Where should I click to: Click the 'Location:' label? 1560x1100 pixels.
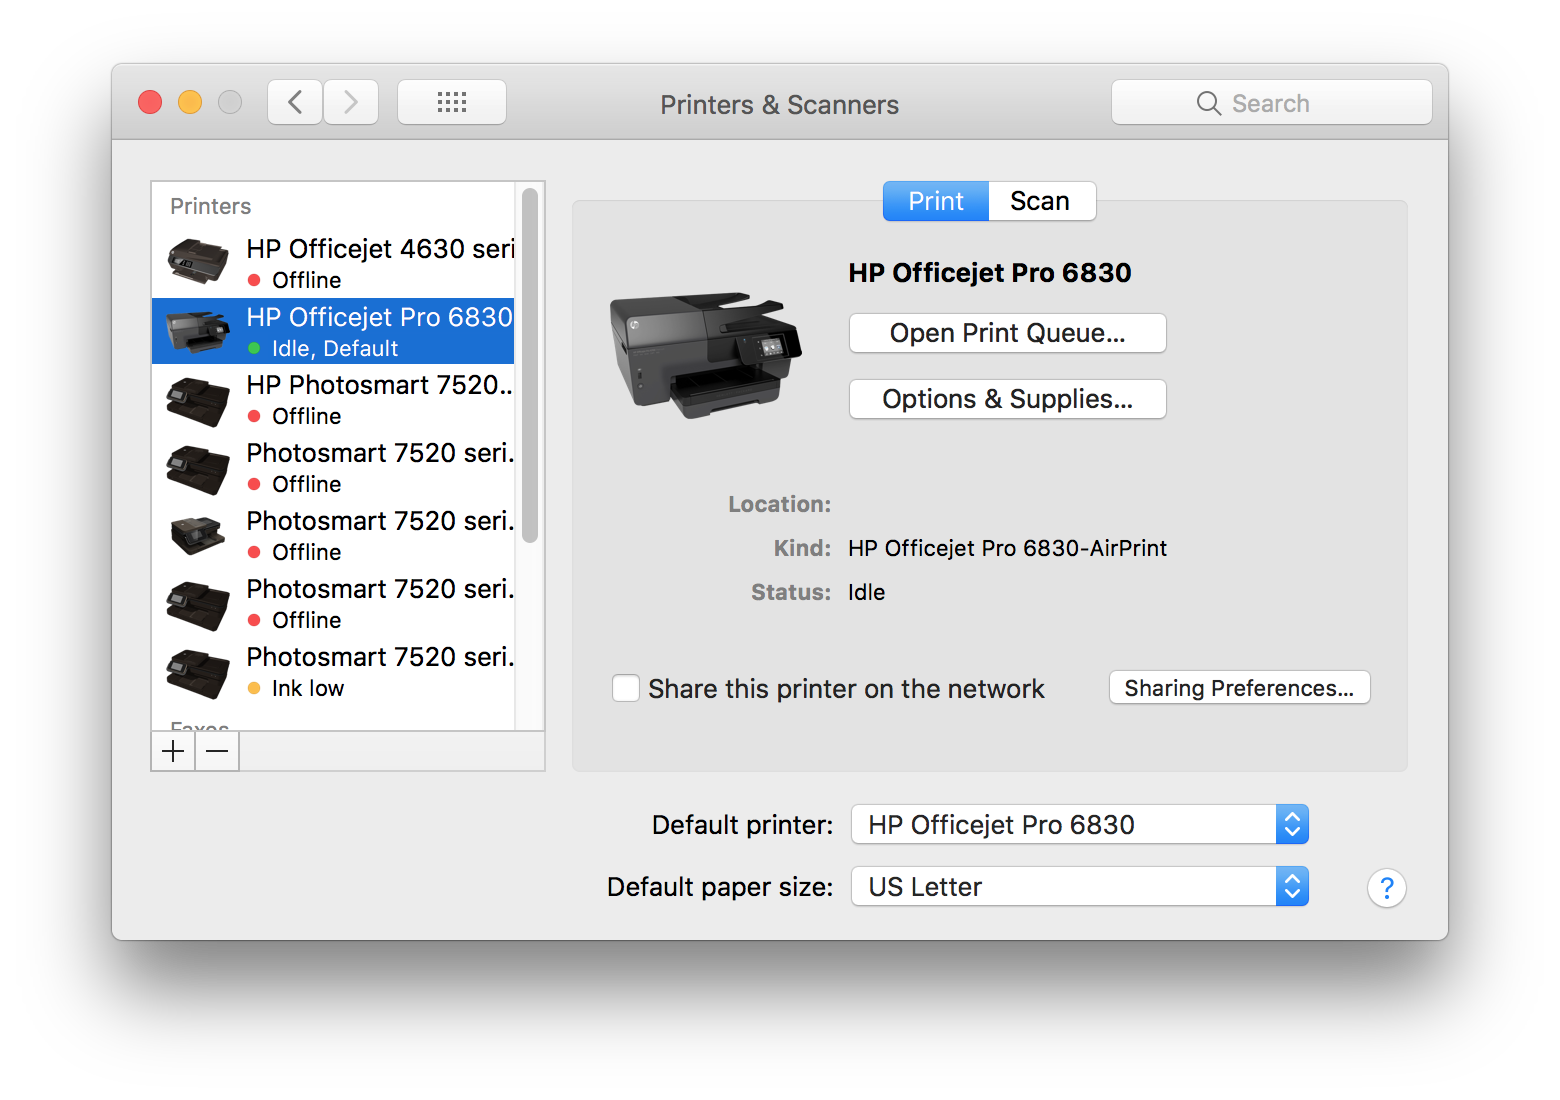[780, 504]
